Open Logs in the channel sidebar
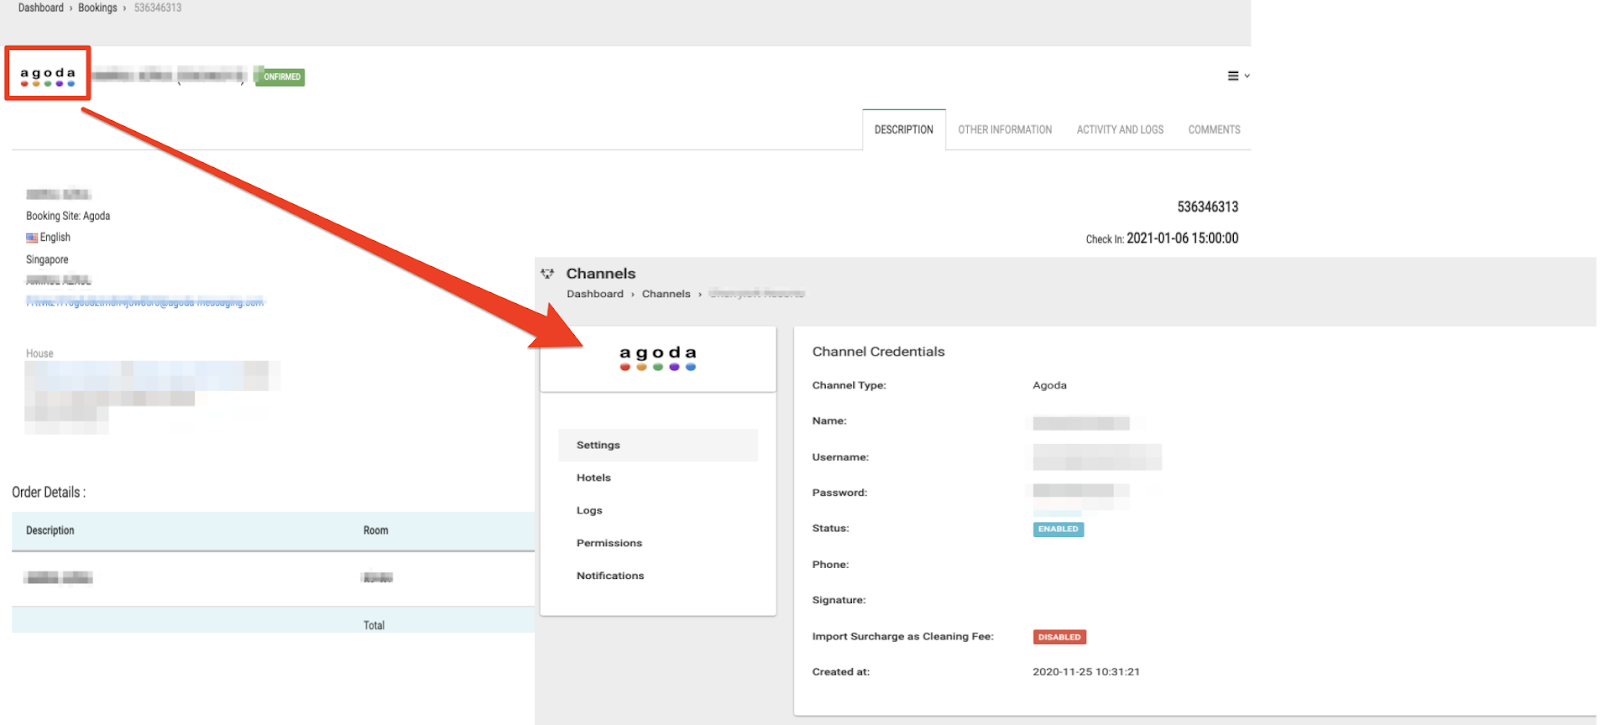Screen dimensions: 1600x725 point(589,510)
